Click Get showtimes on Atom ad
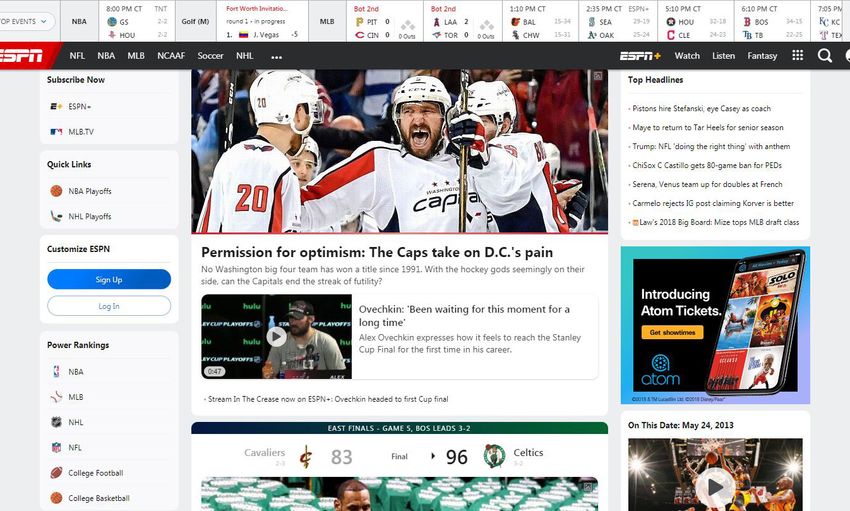Screen dimensions: 850x511 [672, 332]
